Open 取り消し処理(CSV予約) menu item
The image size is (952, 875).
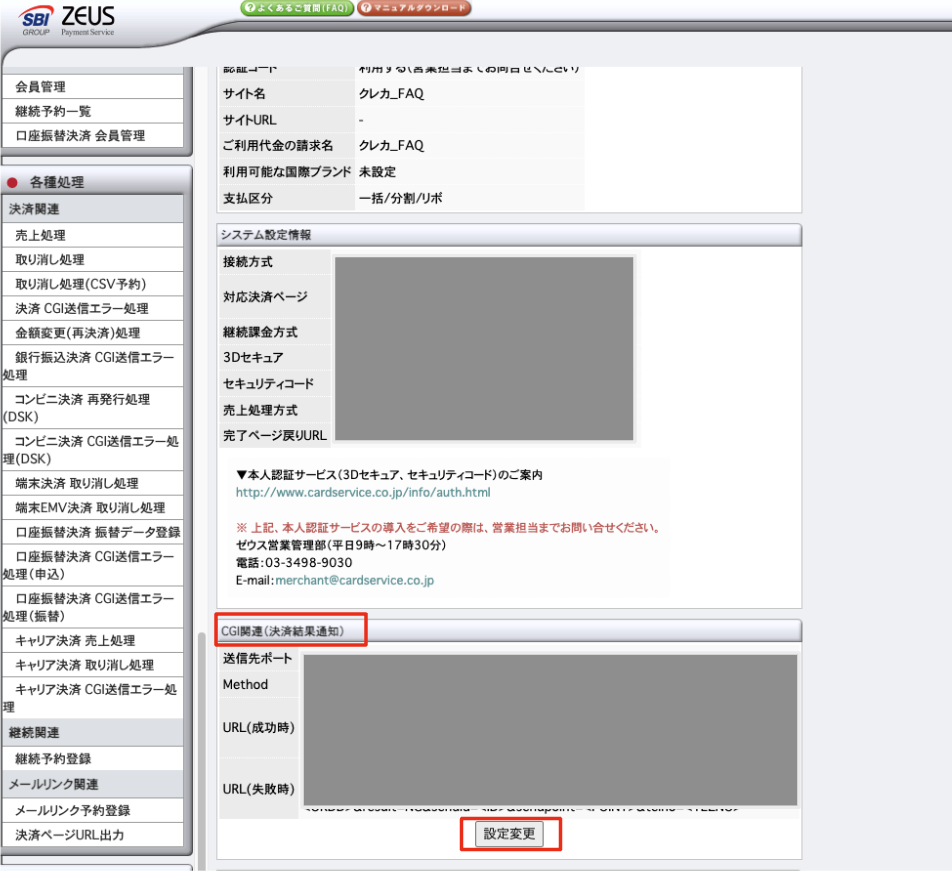click(x=93, y=284)
